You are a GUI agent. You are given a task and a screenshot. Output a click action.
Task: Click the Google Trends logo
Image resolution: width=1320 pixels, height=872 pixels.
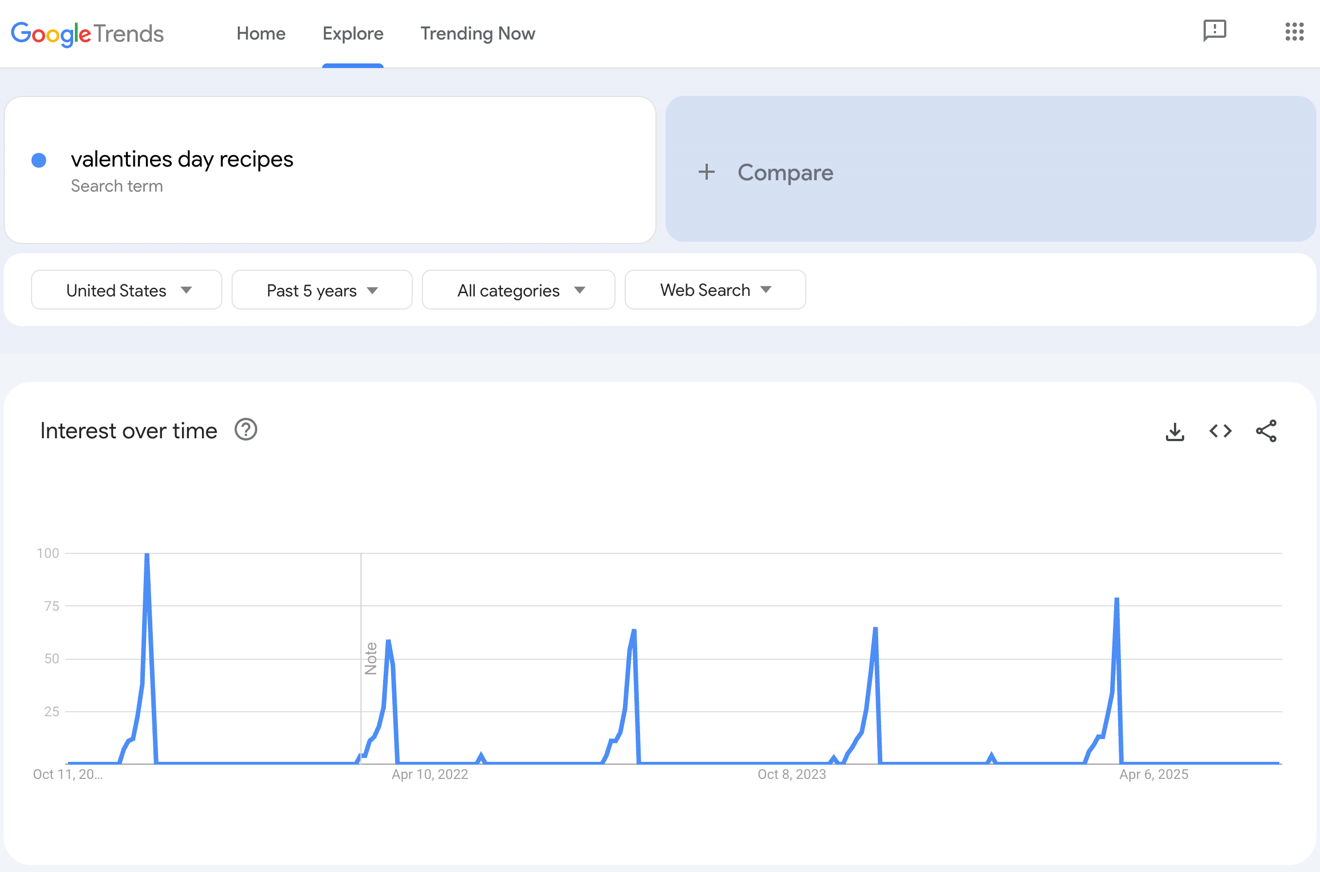(87, 33)
